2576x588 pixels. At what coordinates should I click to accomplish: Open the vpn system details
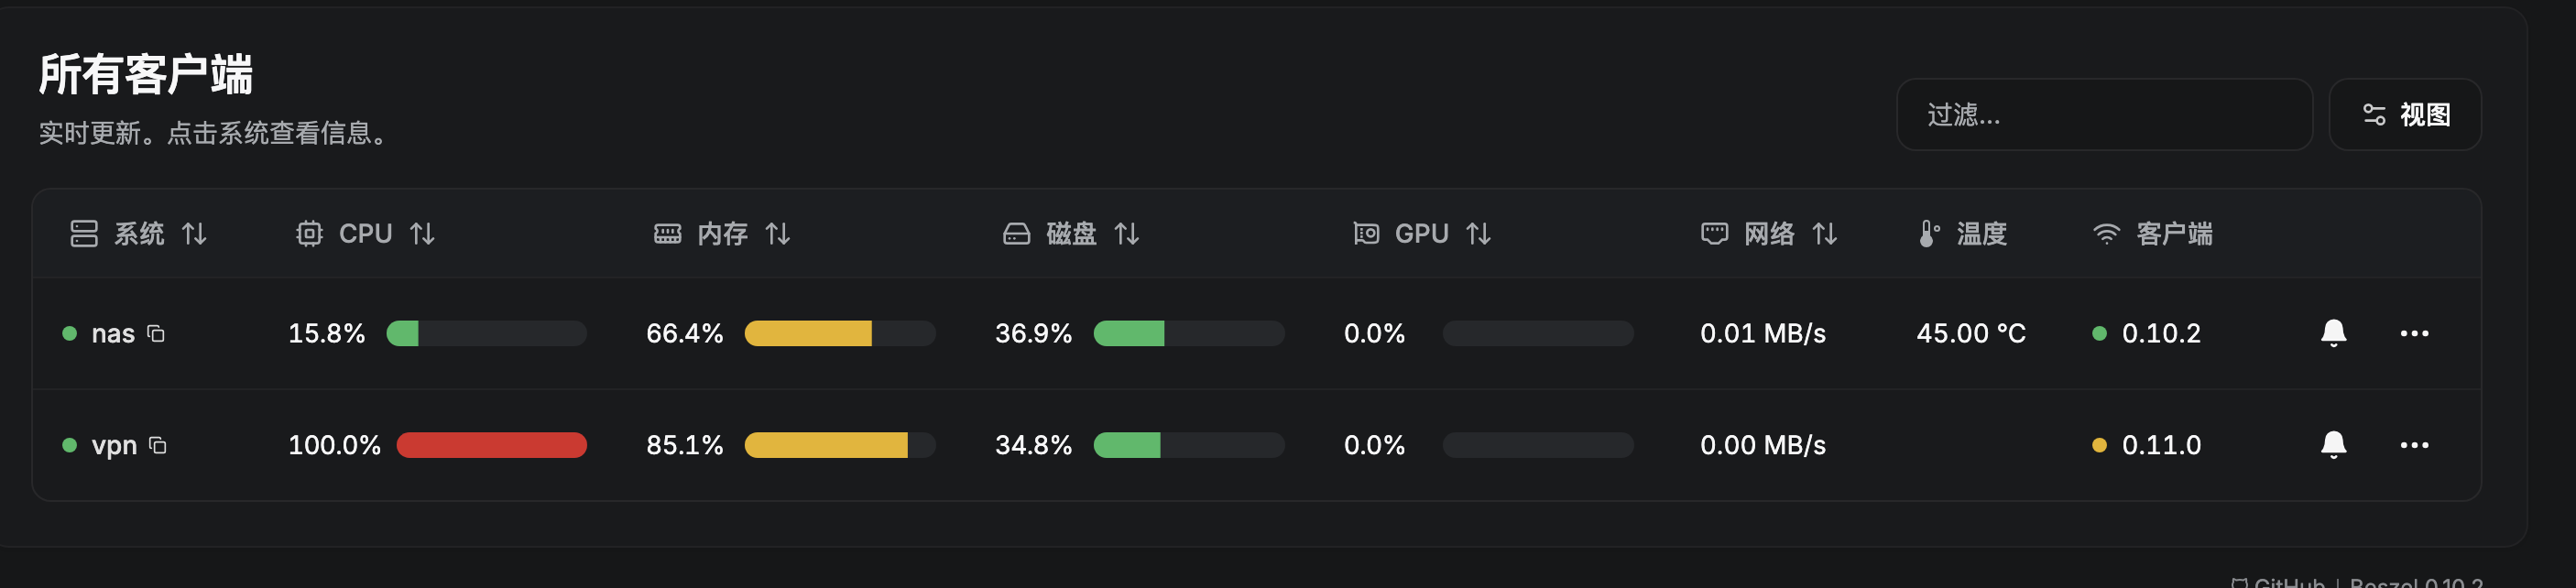click(114, 445)
